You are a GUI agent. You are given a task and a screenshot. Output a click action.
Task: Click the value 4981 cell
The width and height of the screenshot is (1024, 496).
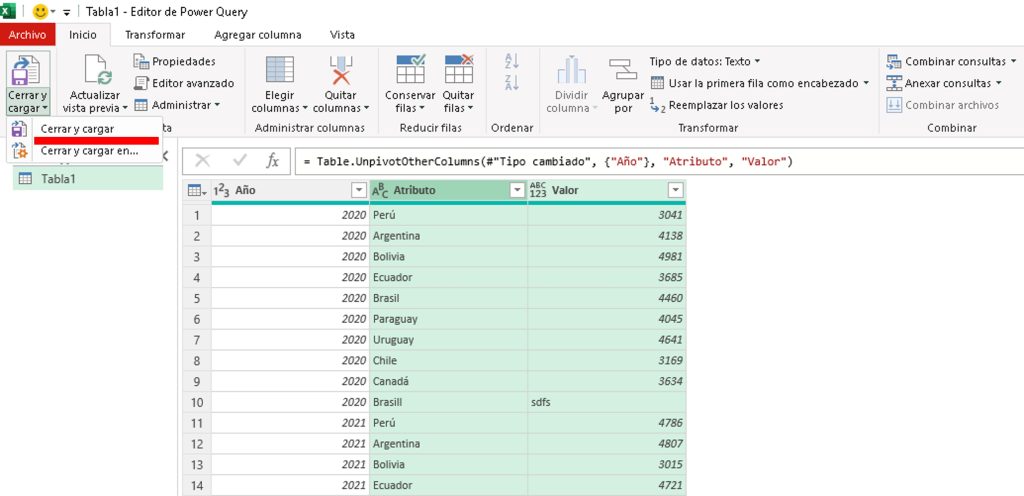coord(607,256)
